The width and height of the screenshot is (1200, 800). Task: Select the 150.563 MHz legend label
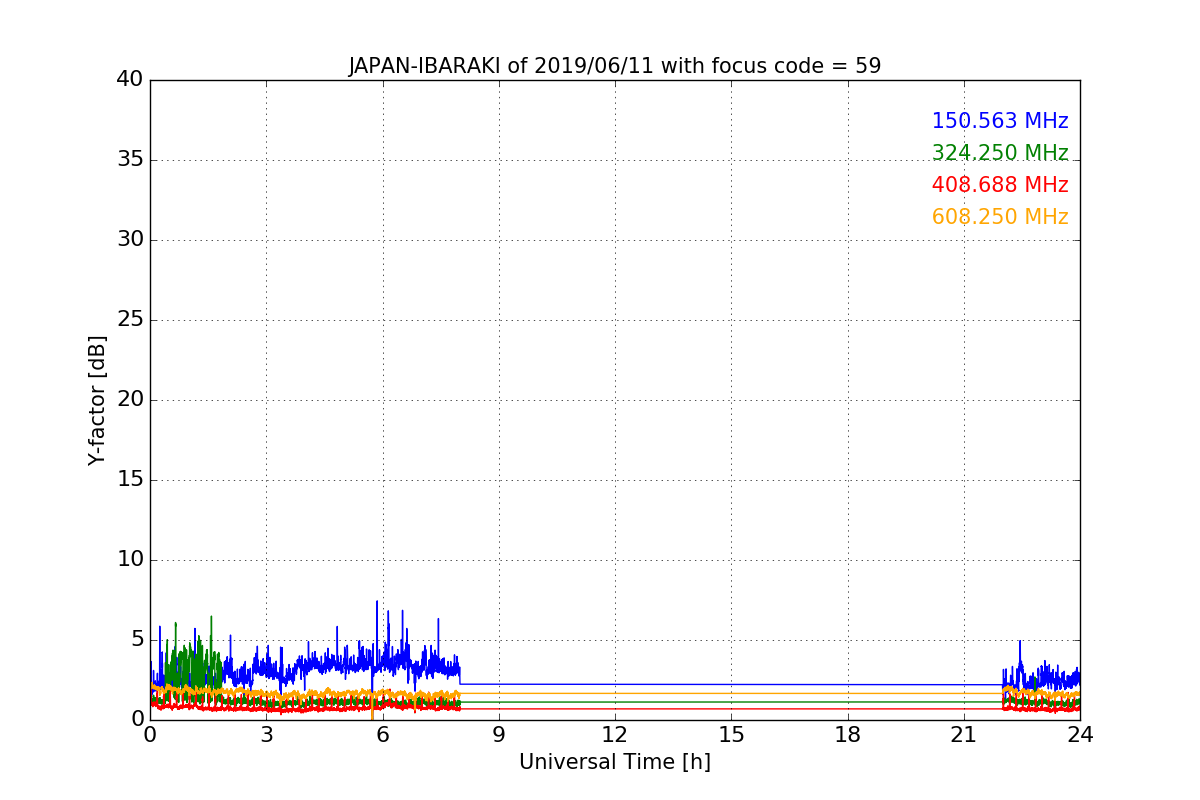(1000, 121)
